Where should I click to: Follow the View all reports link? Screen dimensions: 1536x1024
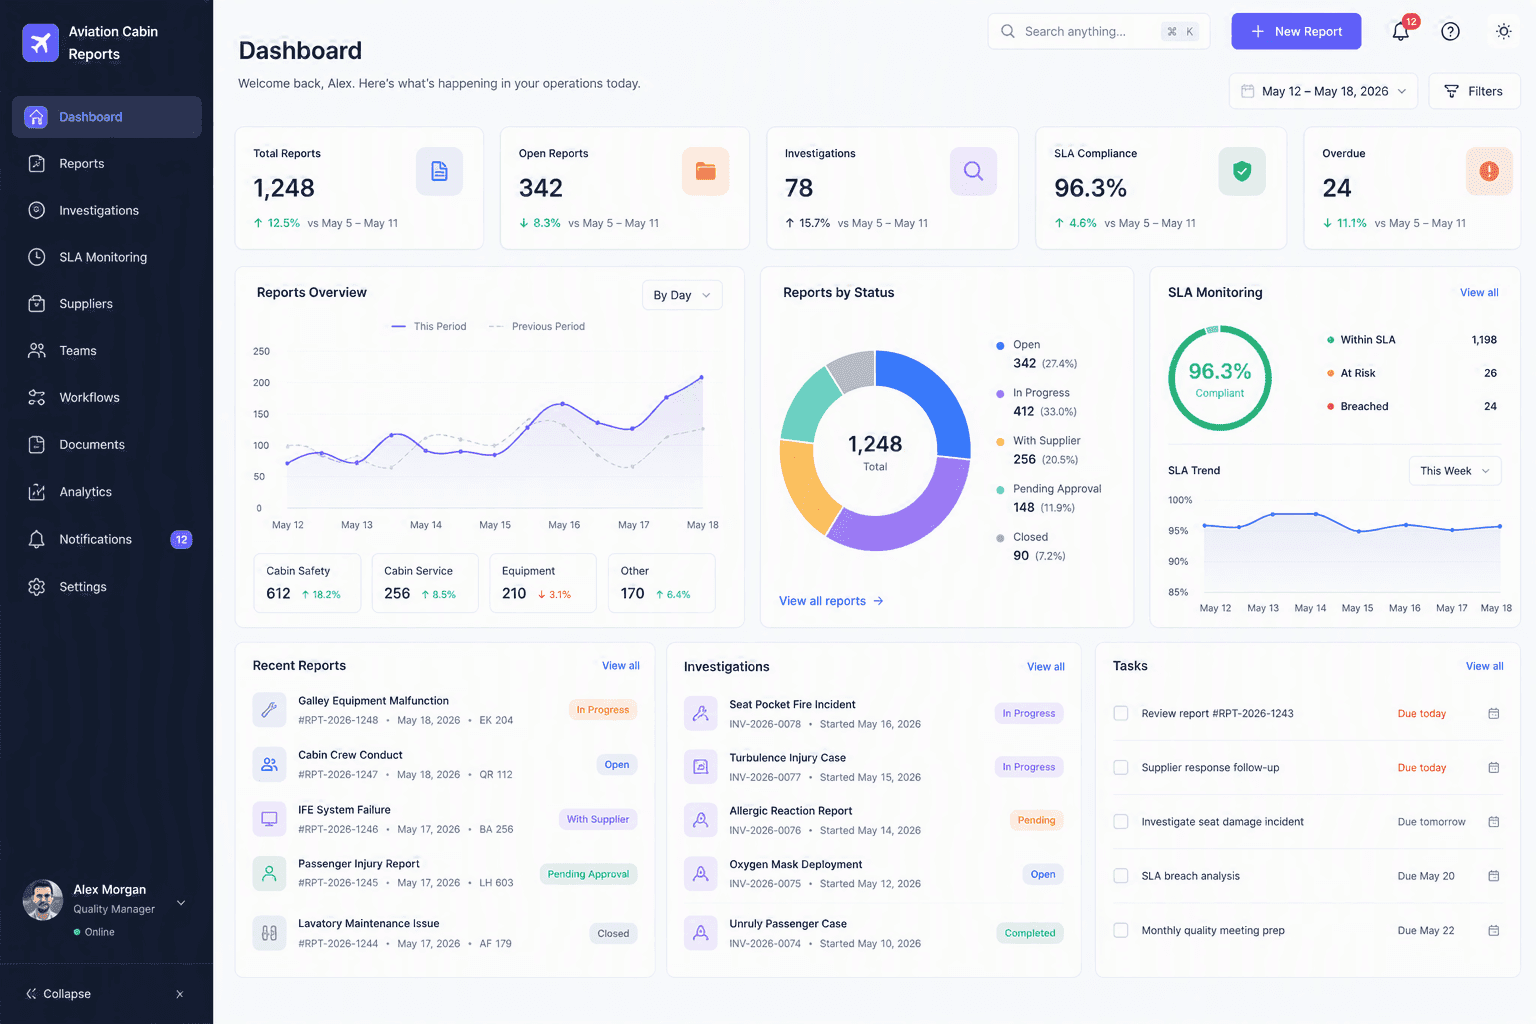coord(831,601)
